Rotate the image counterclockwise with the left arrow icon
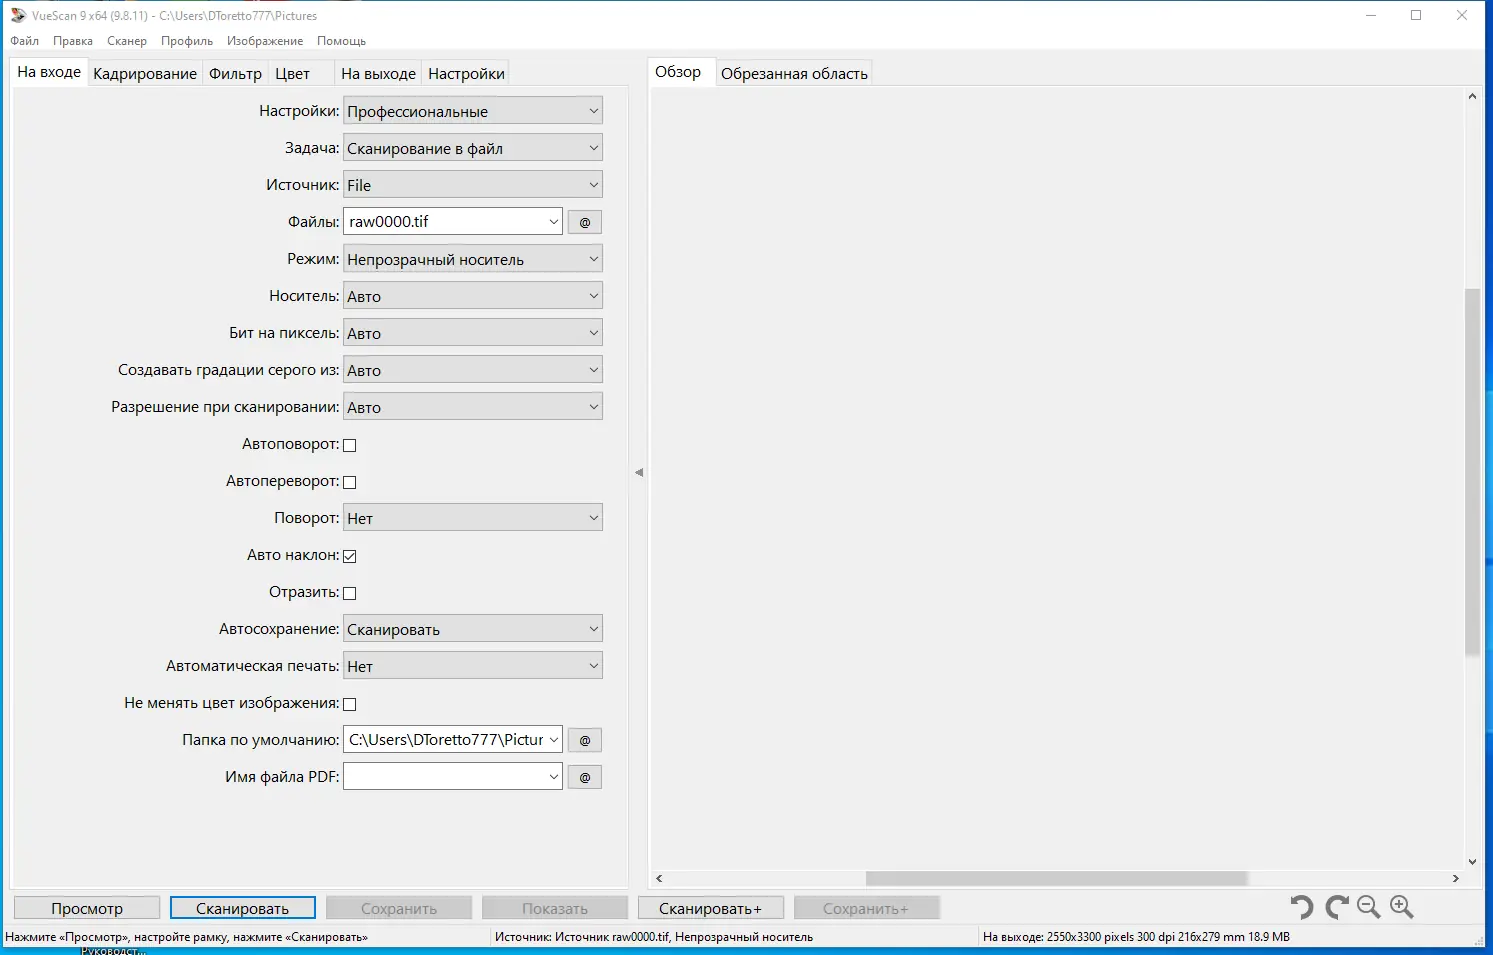Viewport: 1493px width, 955px height. (1301, 907)
